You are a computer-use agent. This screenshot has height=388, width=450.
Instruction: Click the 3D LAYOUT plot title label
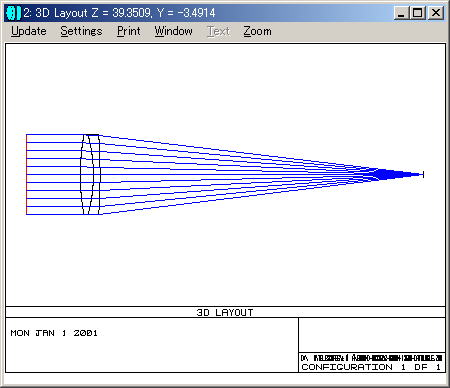[x=225, y=312]
